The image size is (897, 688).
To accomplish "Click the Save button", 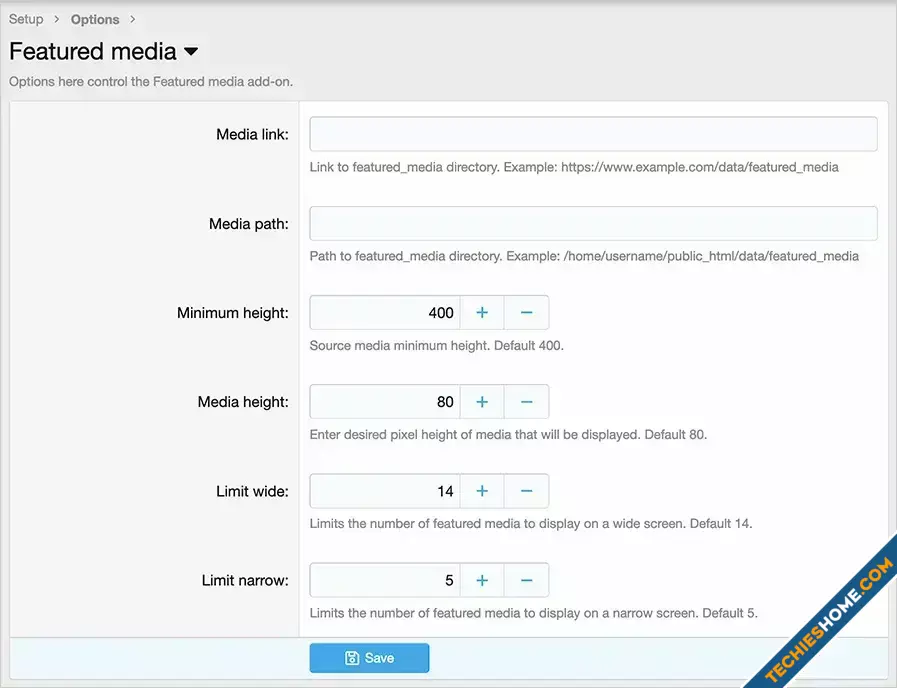I will tap(369, 658).
